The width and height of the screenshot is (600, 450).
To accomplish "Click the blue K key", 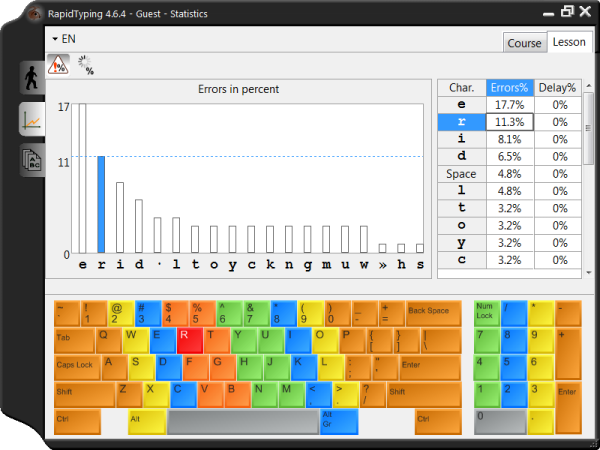I will click(x=304, y=368).
